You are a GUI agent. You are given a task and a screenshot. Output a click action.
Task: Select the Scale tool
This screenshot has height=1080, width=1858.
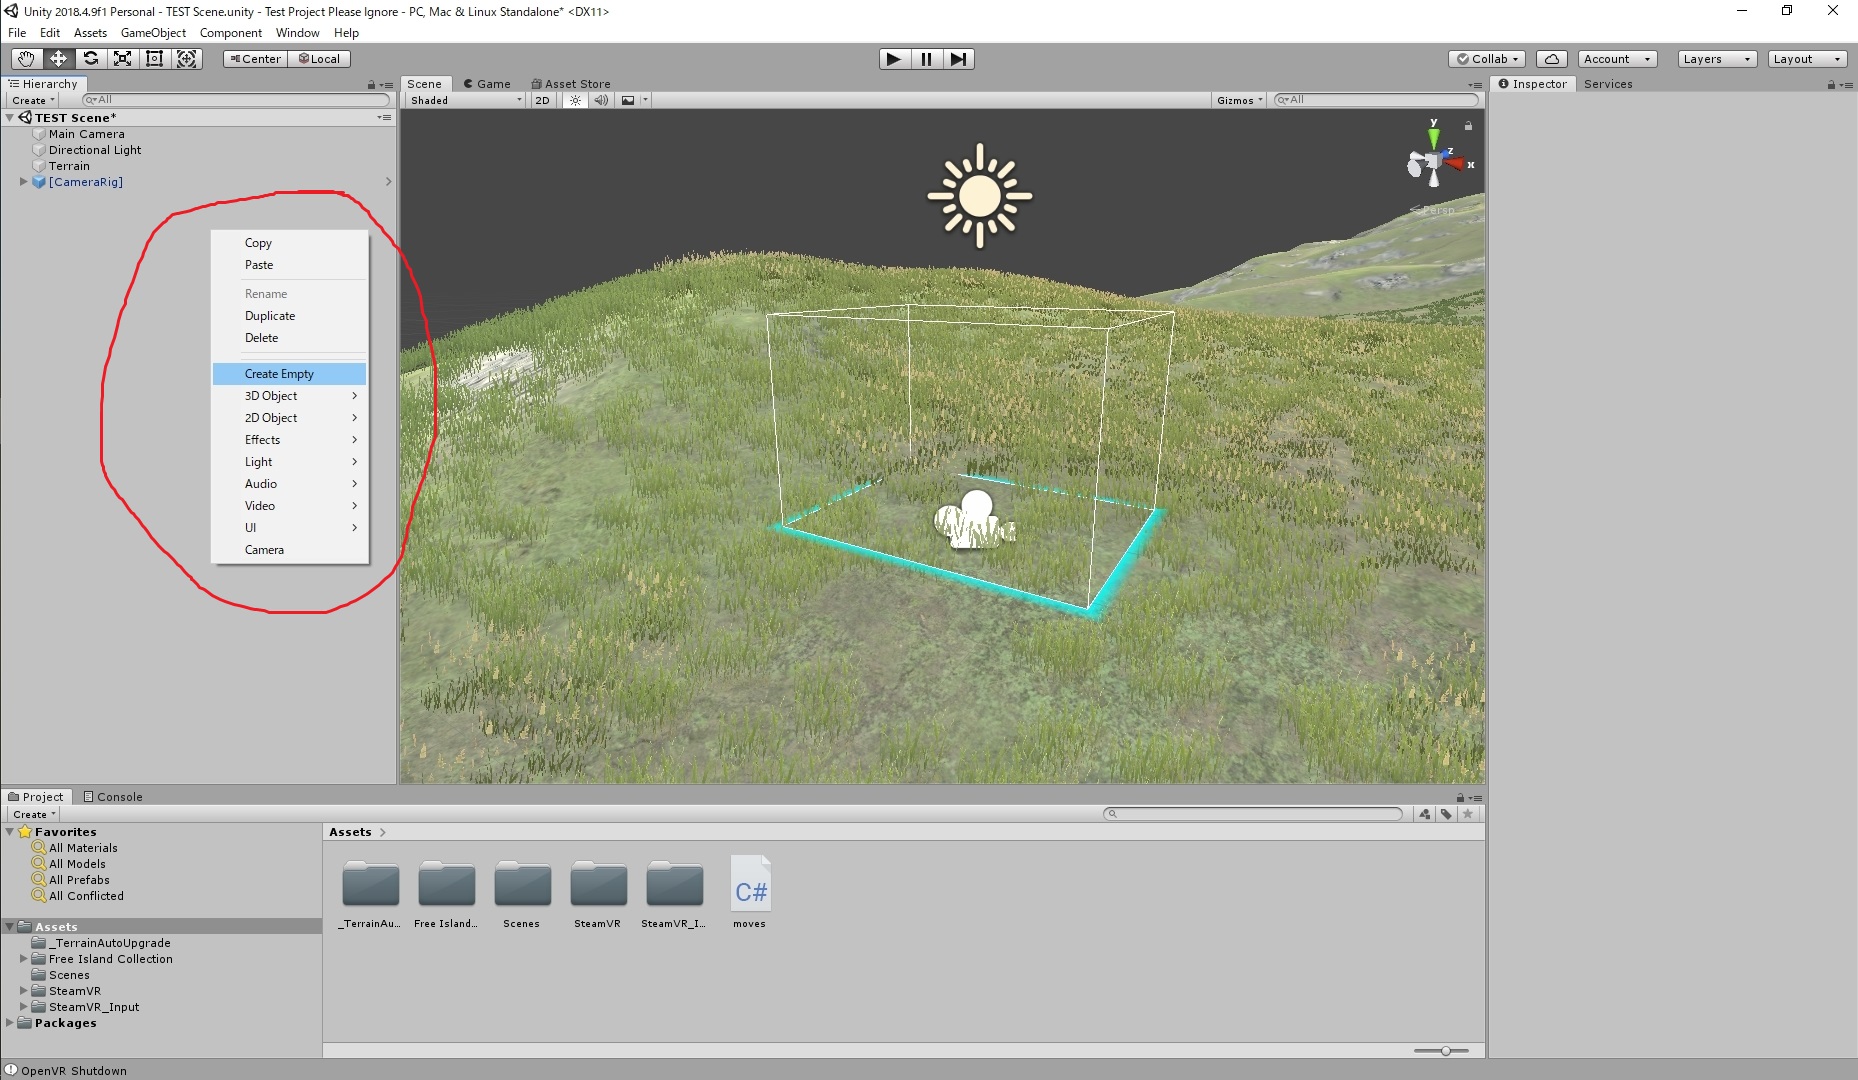click(x=123, y=58)
